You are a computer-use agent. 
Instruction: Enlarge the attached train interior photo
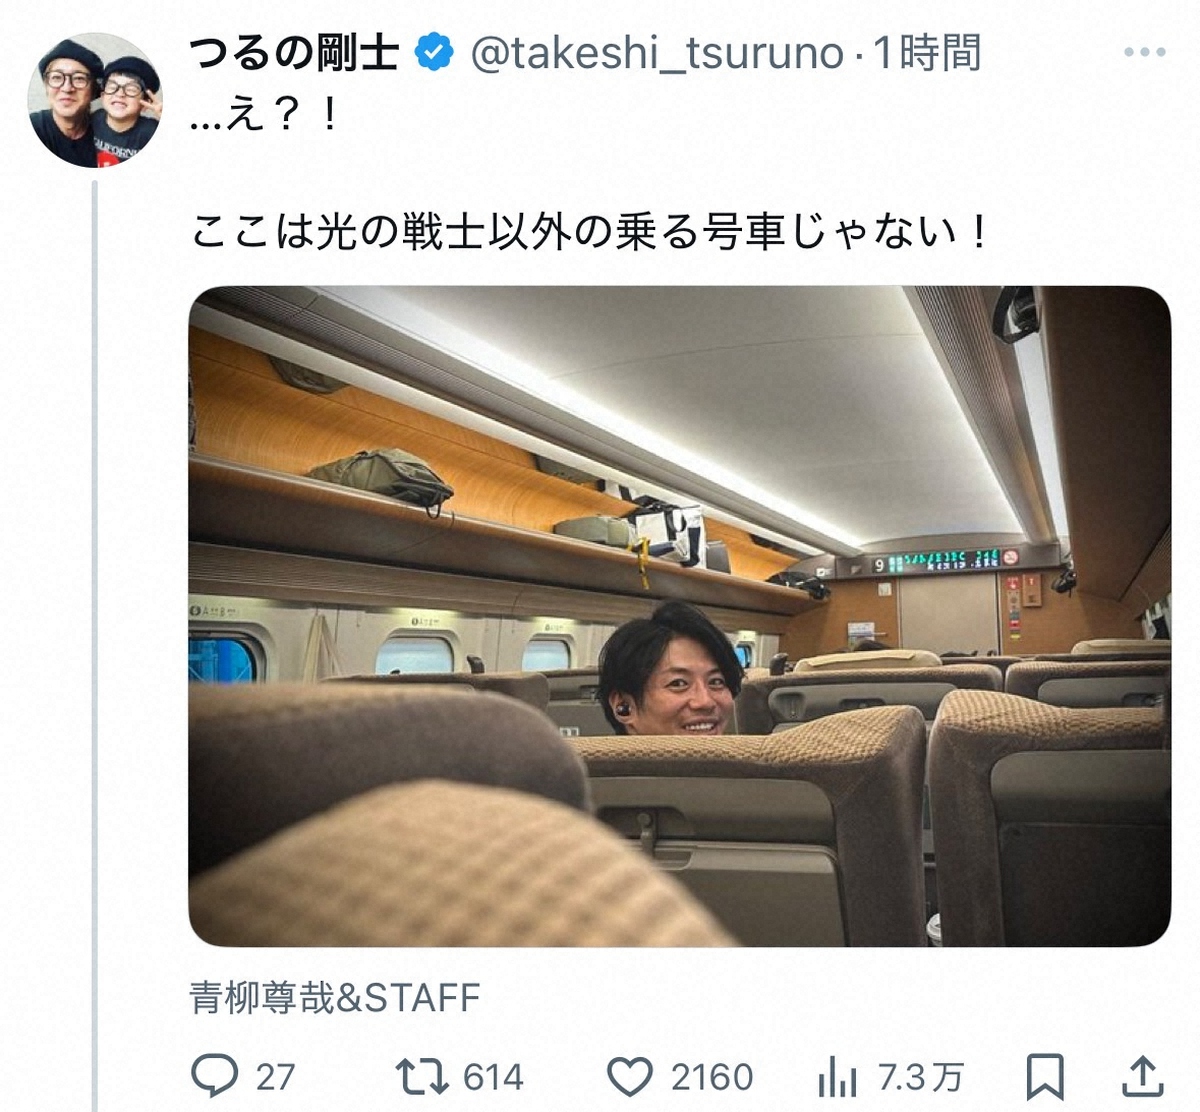point(679,616)
